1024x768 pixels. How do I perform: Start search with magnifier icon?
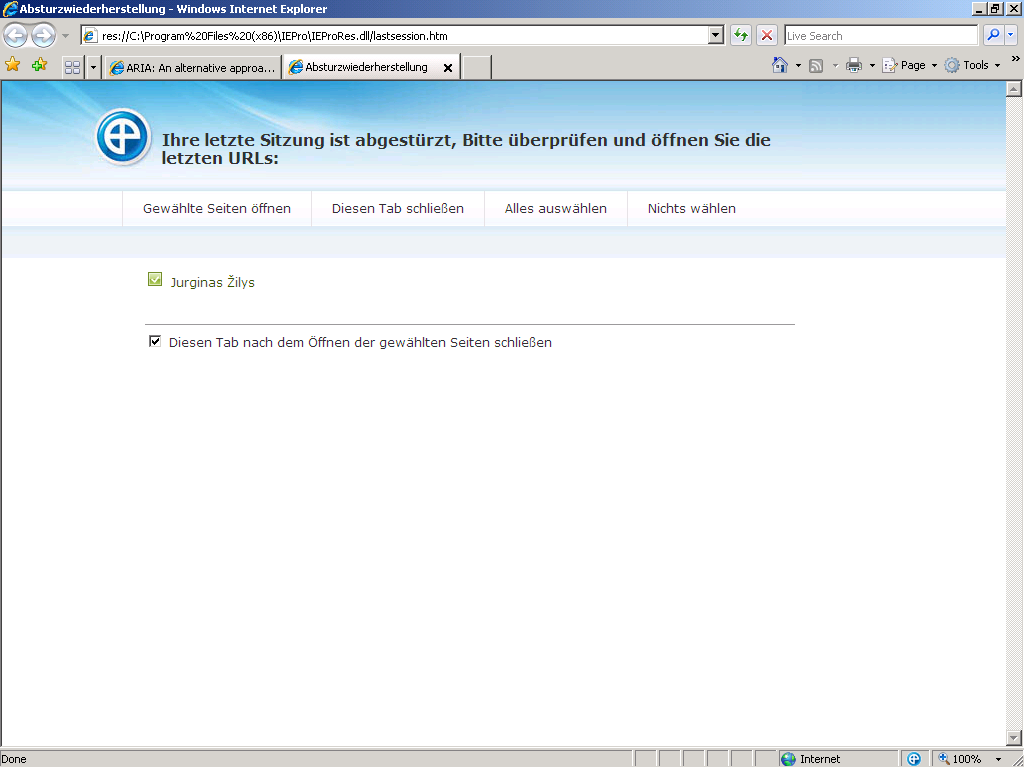[993, 35]
